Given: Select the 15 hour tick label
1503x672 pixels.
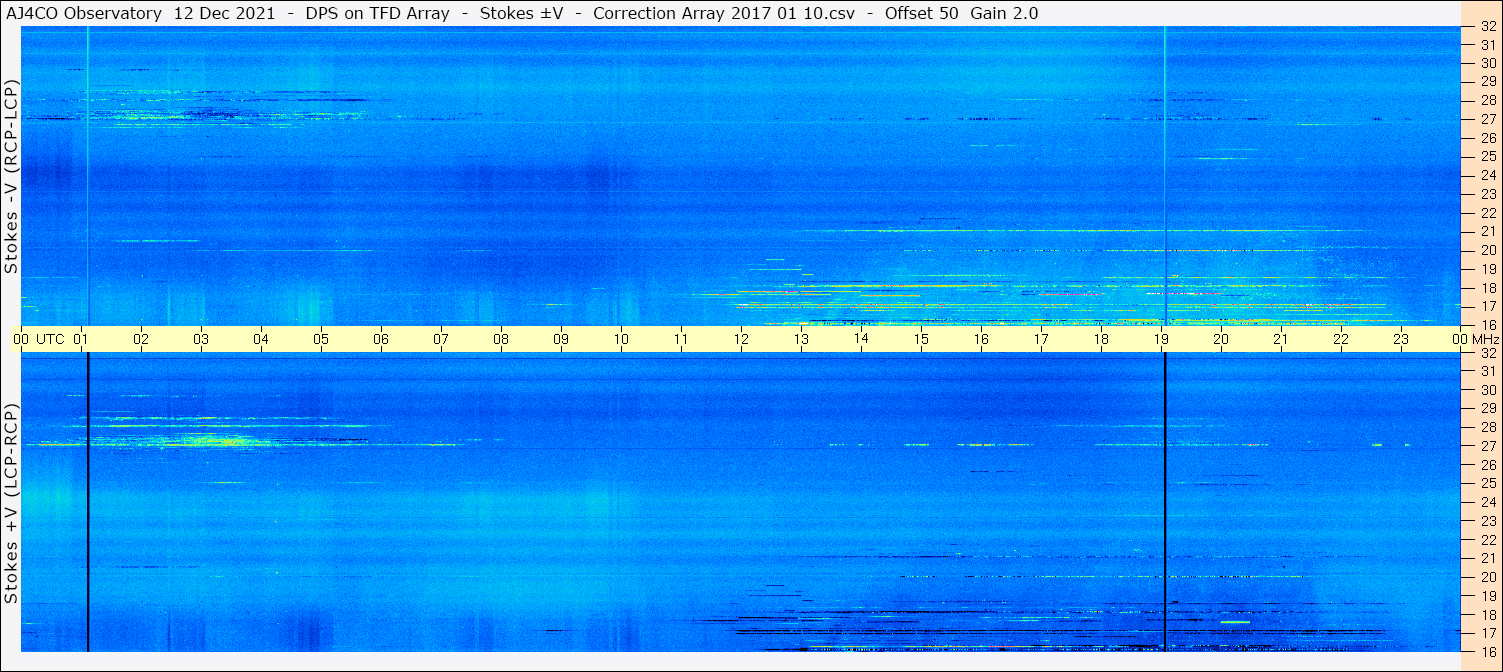Looking at the screenshot, I should coord(922,340).
